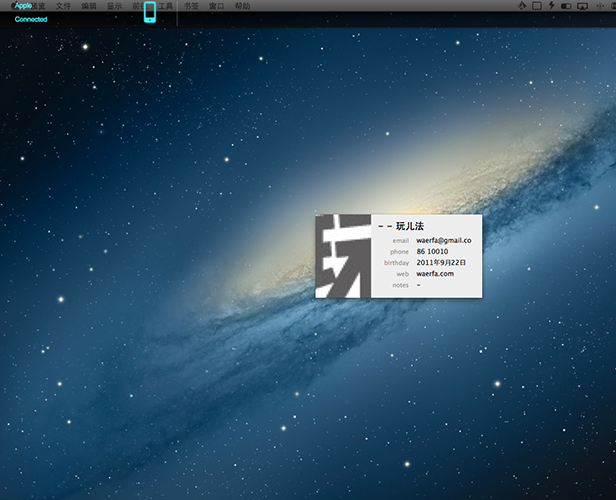Click the birthday value 2011年9月22日
This screenshot has width=616, height=500.
click(441, 262)
